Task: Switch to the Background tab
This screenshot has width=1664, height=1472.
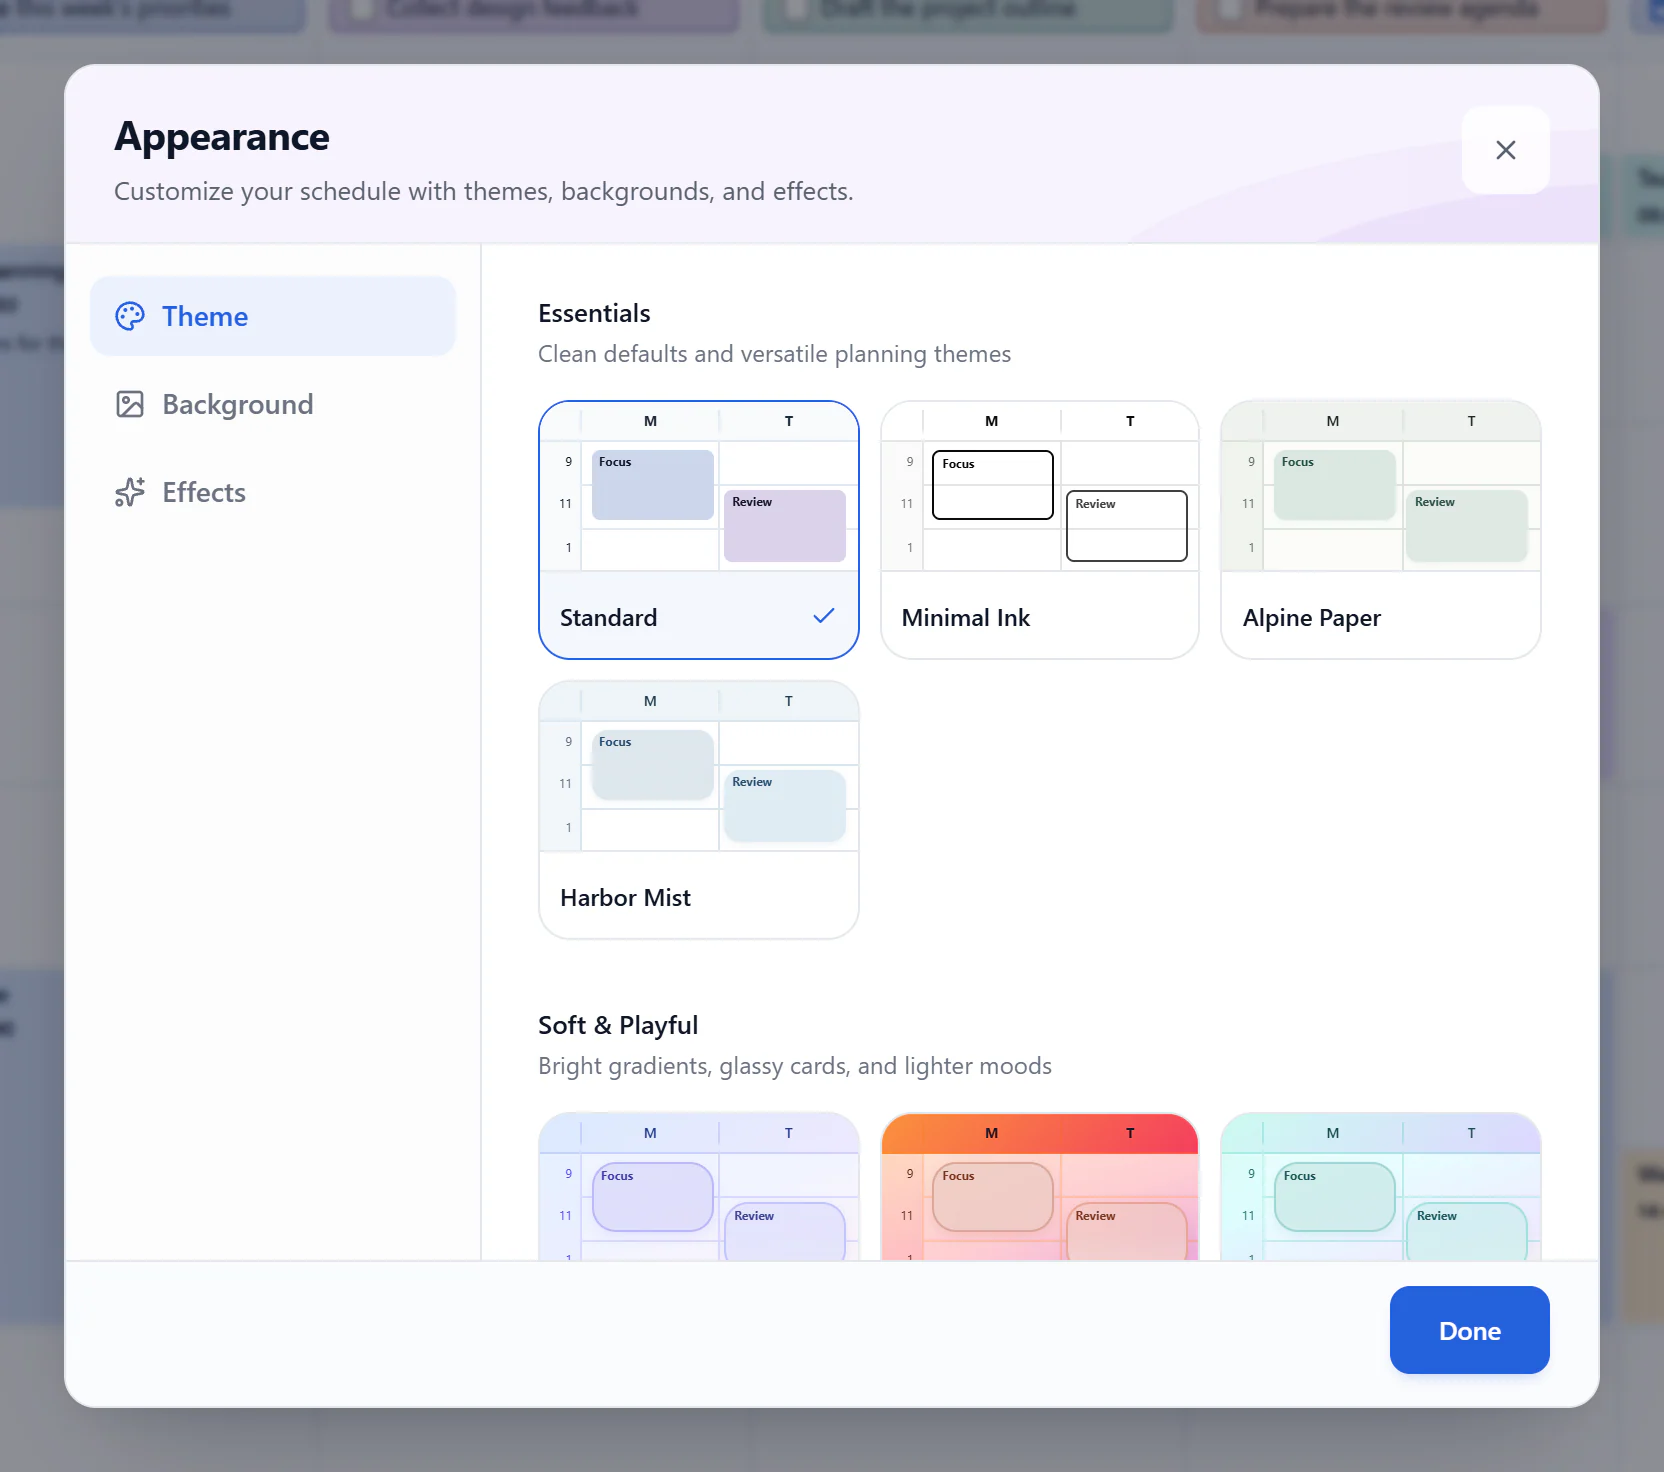Action: click(x=273, y=404)
